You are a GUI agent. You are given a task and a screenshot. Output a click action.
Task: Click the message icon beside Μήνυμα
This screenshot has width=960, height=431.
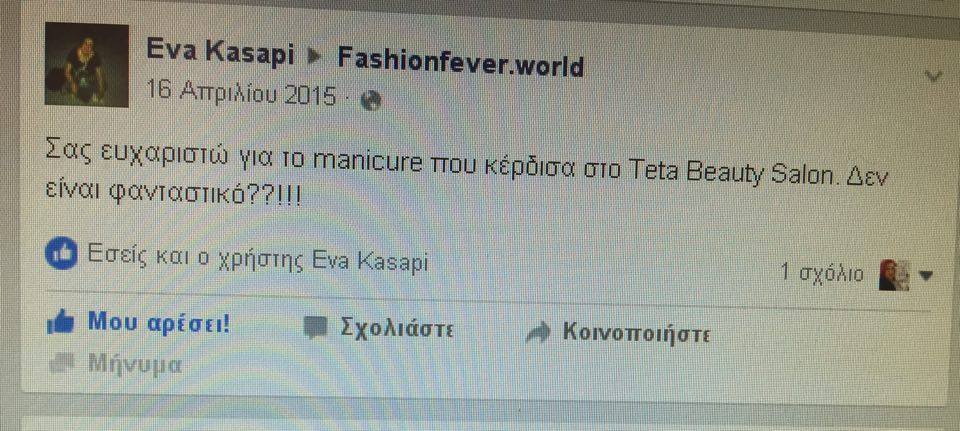click(61, 363)
